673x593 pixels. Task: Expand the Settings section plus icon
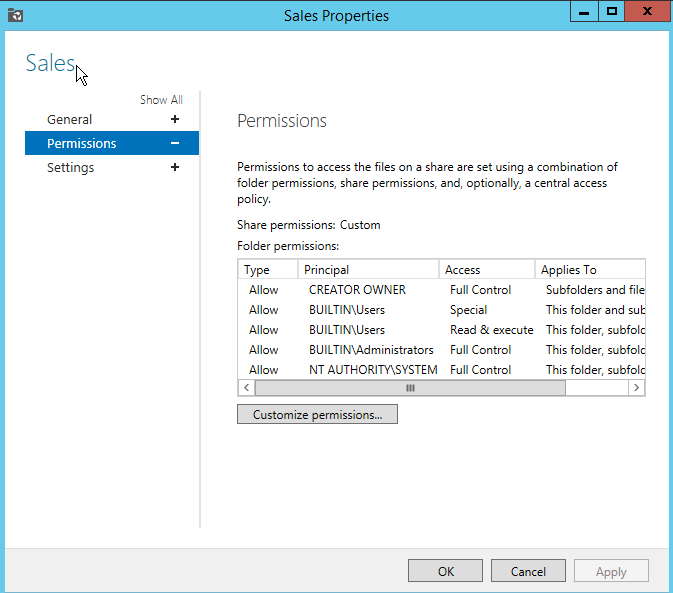tap(175, 168)
